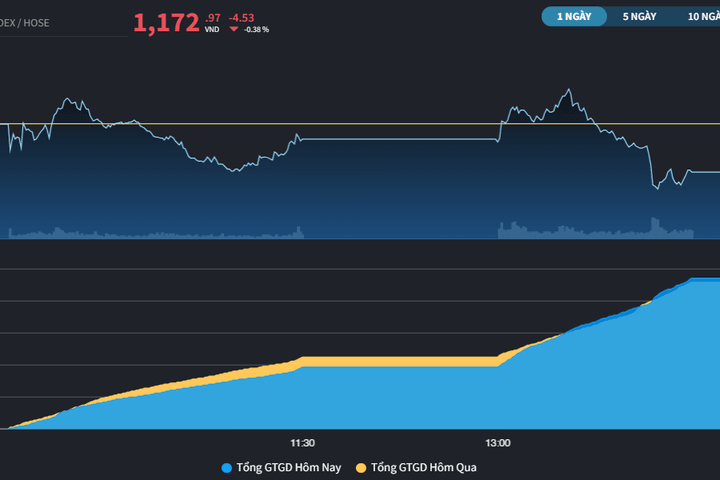Image resolution: width=720 pixels, height=480 pixels.
Task: Click the 13:00 time axis label
Action: tap(498, 443)
